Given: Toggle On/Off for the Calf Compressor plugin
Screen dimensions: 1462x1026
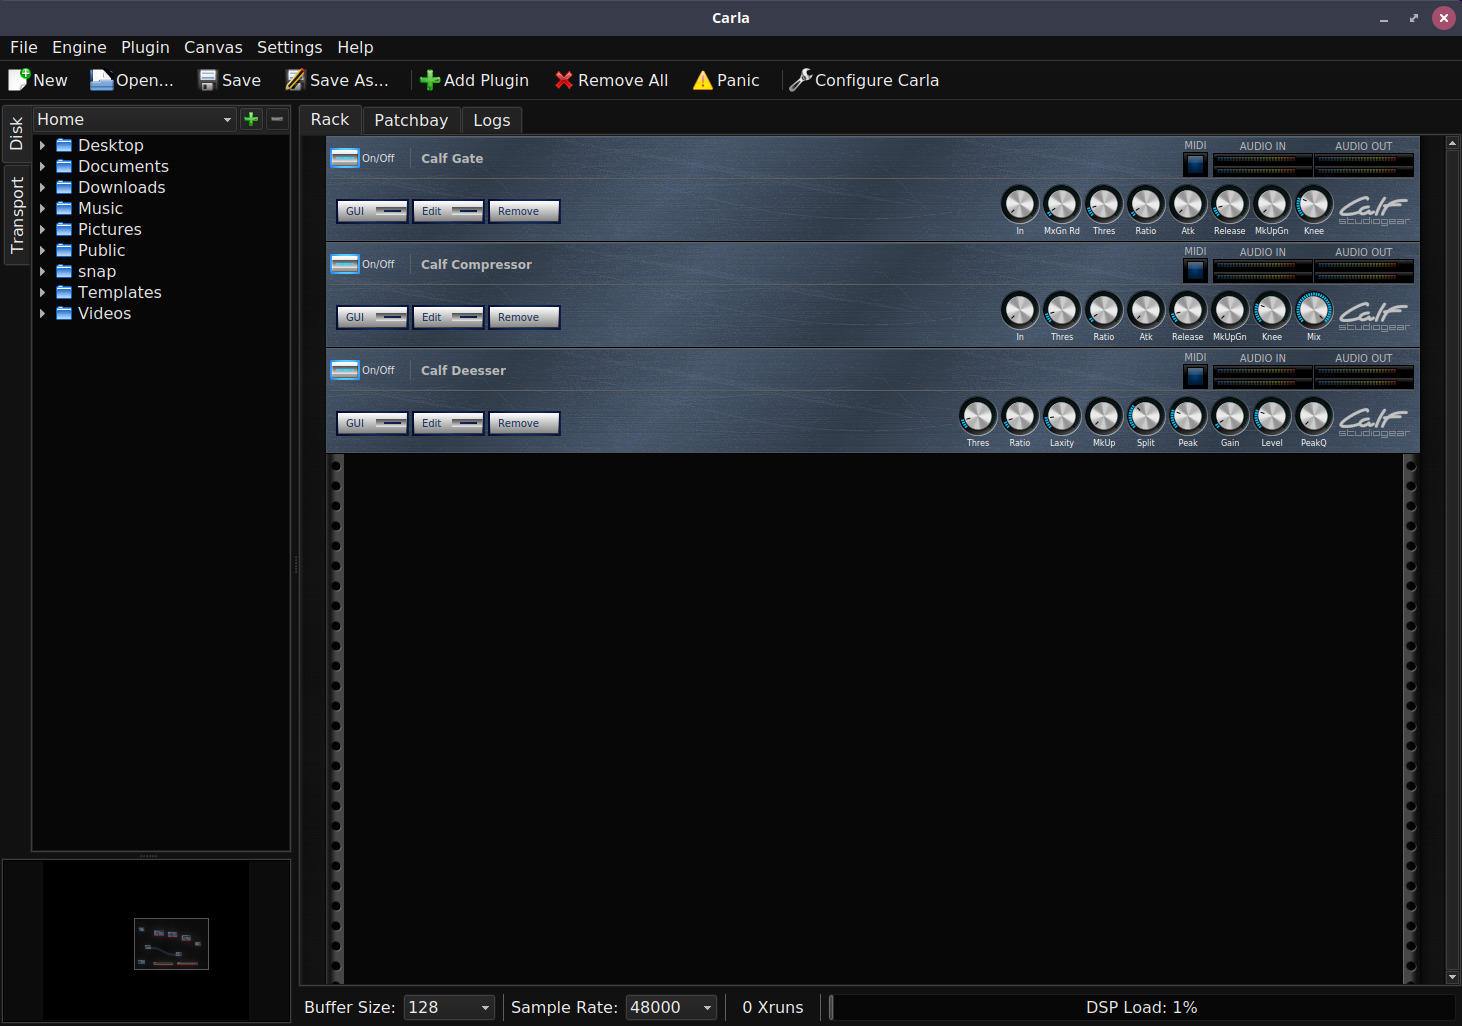Looking at the screenshot, I should coord(344,263).
